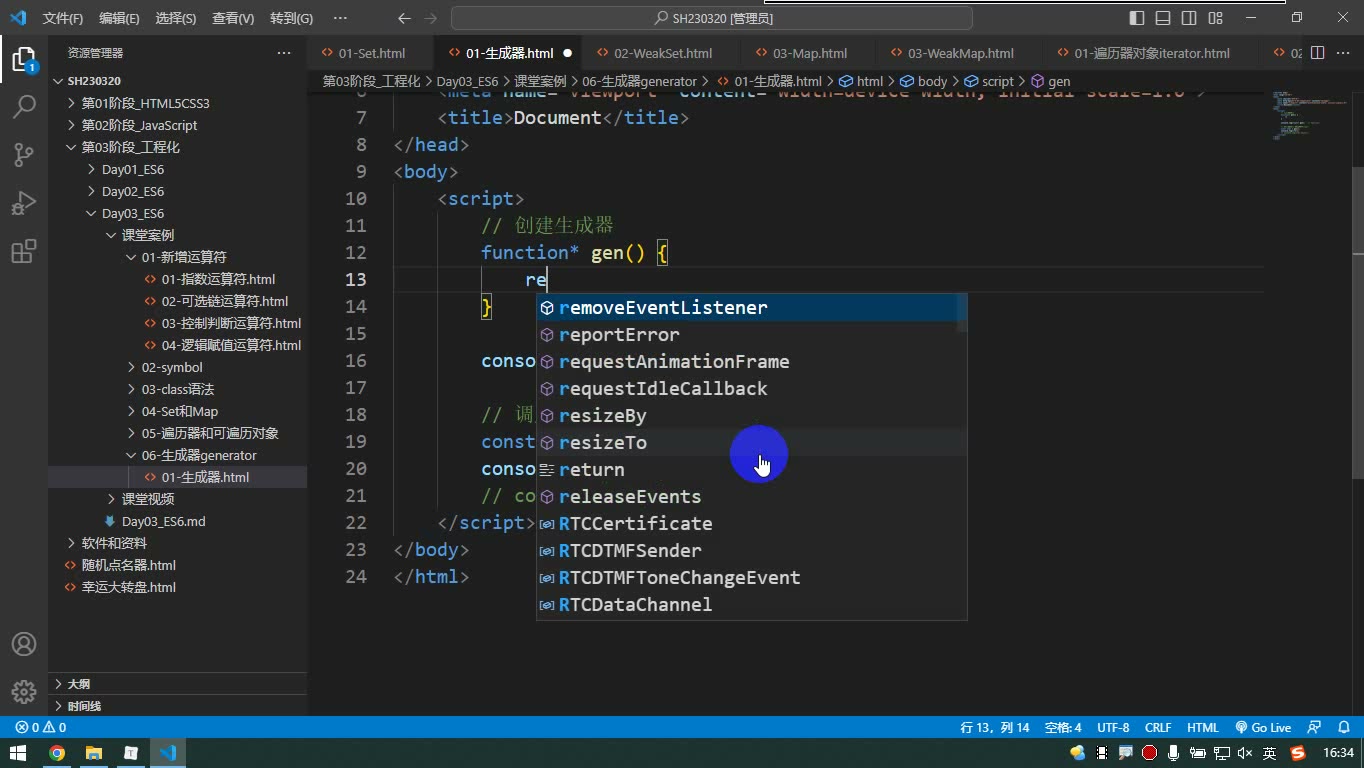Viewport: 1364px width, 768px height.
Task: Open editor more actions ellipsis
Action: click(1342, 53)
